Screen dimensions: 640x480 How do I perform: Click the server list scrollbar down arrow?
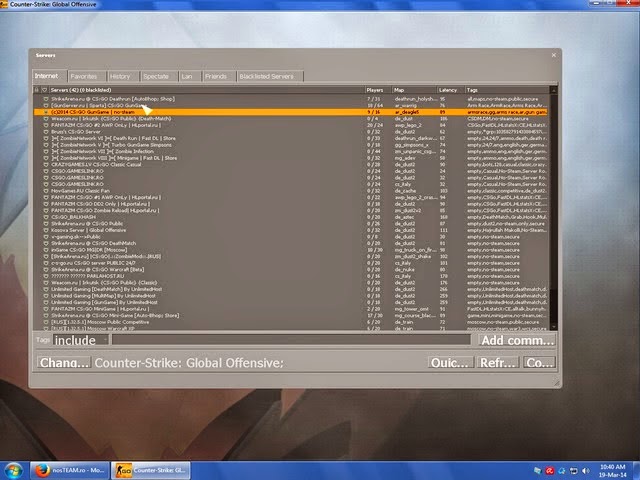coord(553,327)
